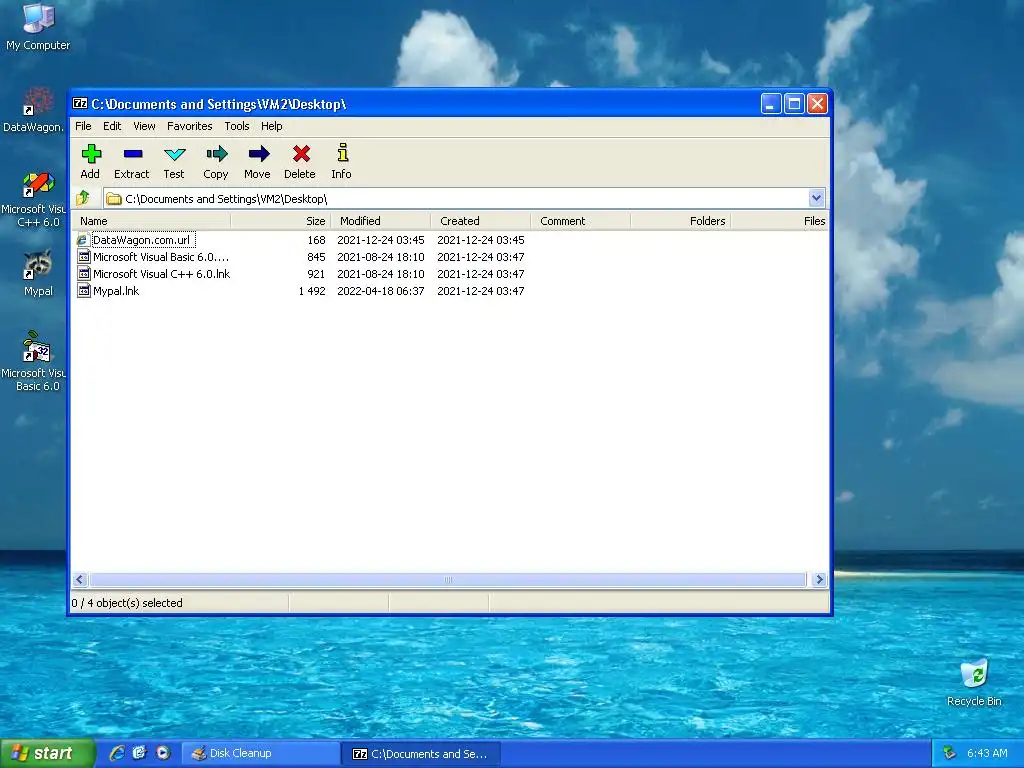Open the Help menu
Viewport: 1024px width, 768px height.
coord(272,126)
